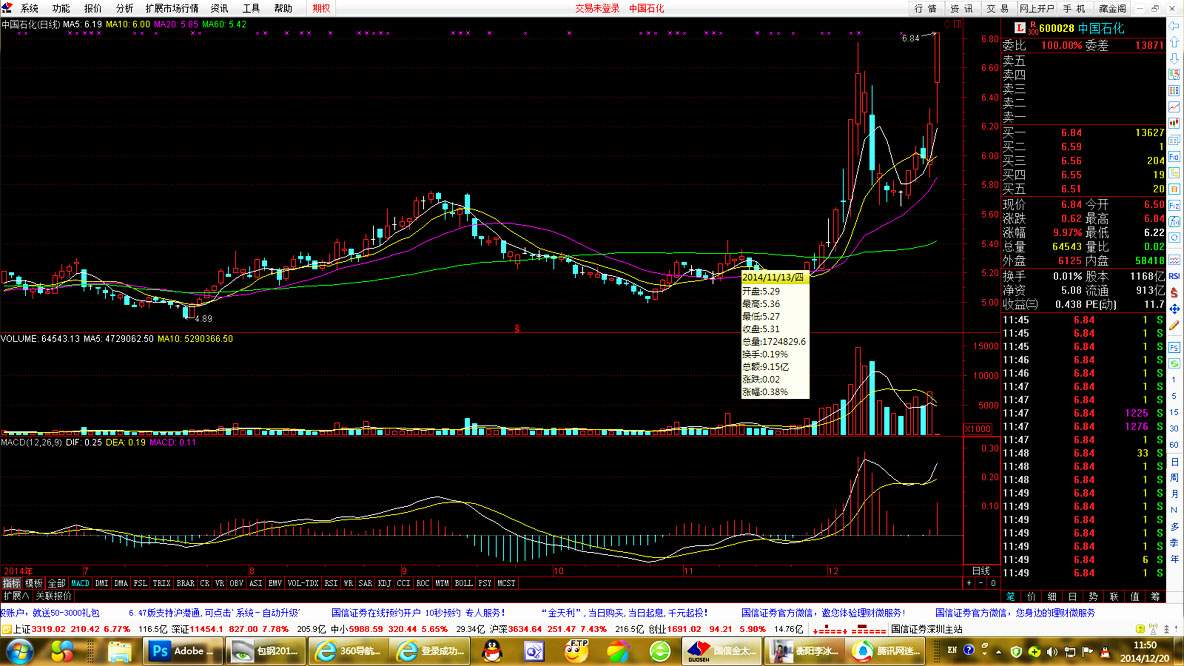
Task: Click the red L badge beside 600028
Action: pyautogui.click(x=1019, y=28)
